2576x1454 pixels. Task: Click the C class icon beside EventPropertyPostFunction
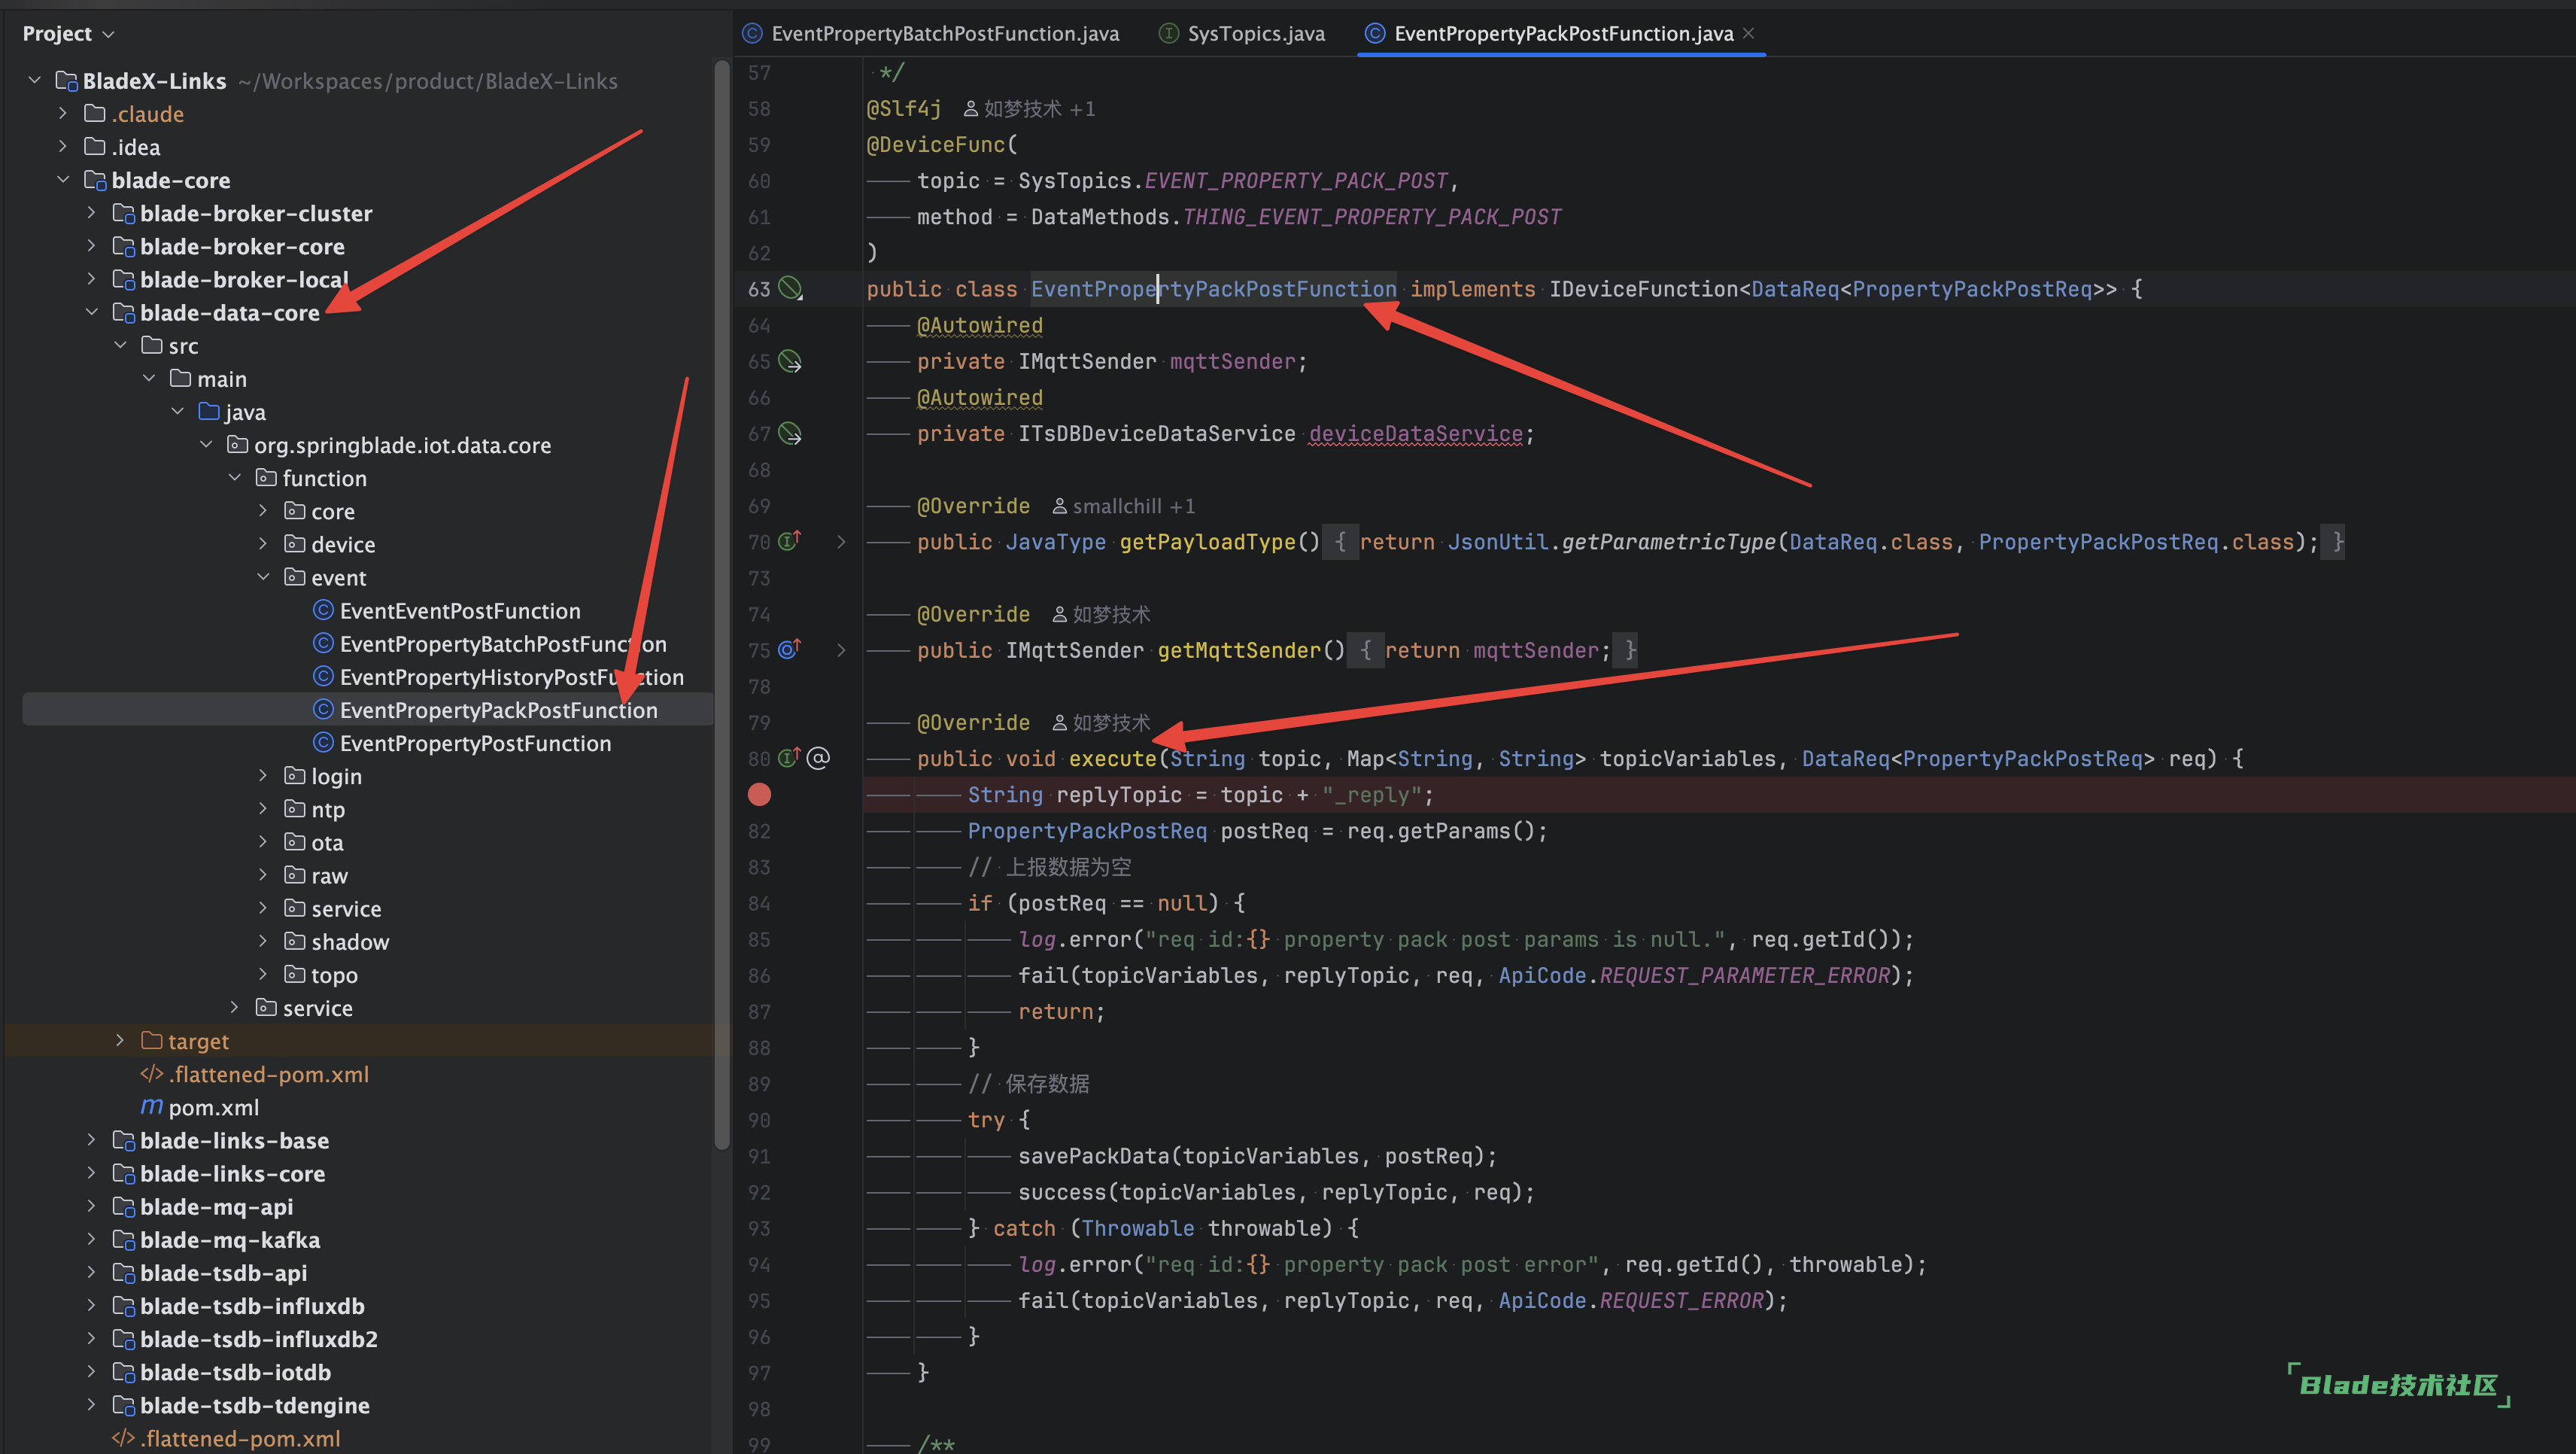[323, 742]
